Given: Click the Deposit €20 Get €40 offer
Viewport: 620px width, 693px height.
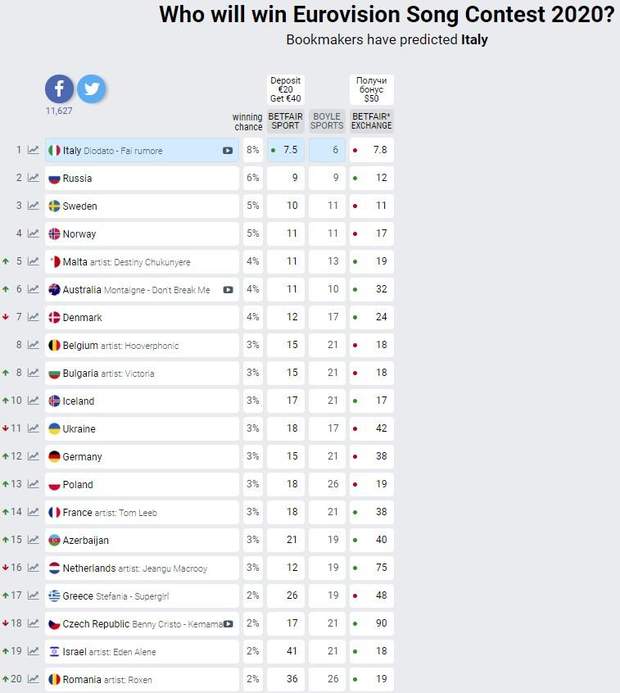Looking at the screenshot, I should [285, 90].
